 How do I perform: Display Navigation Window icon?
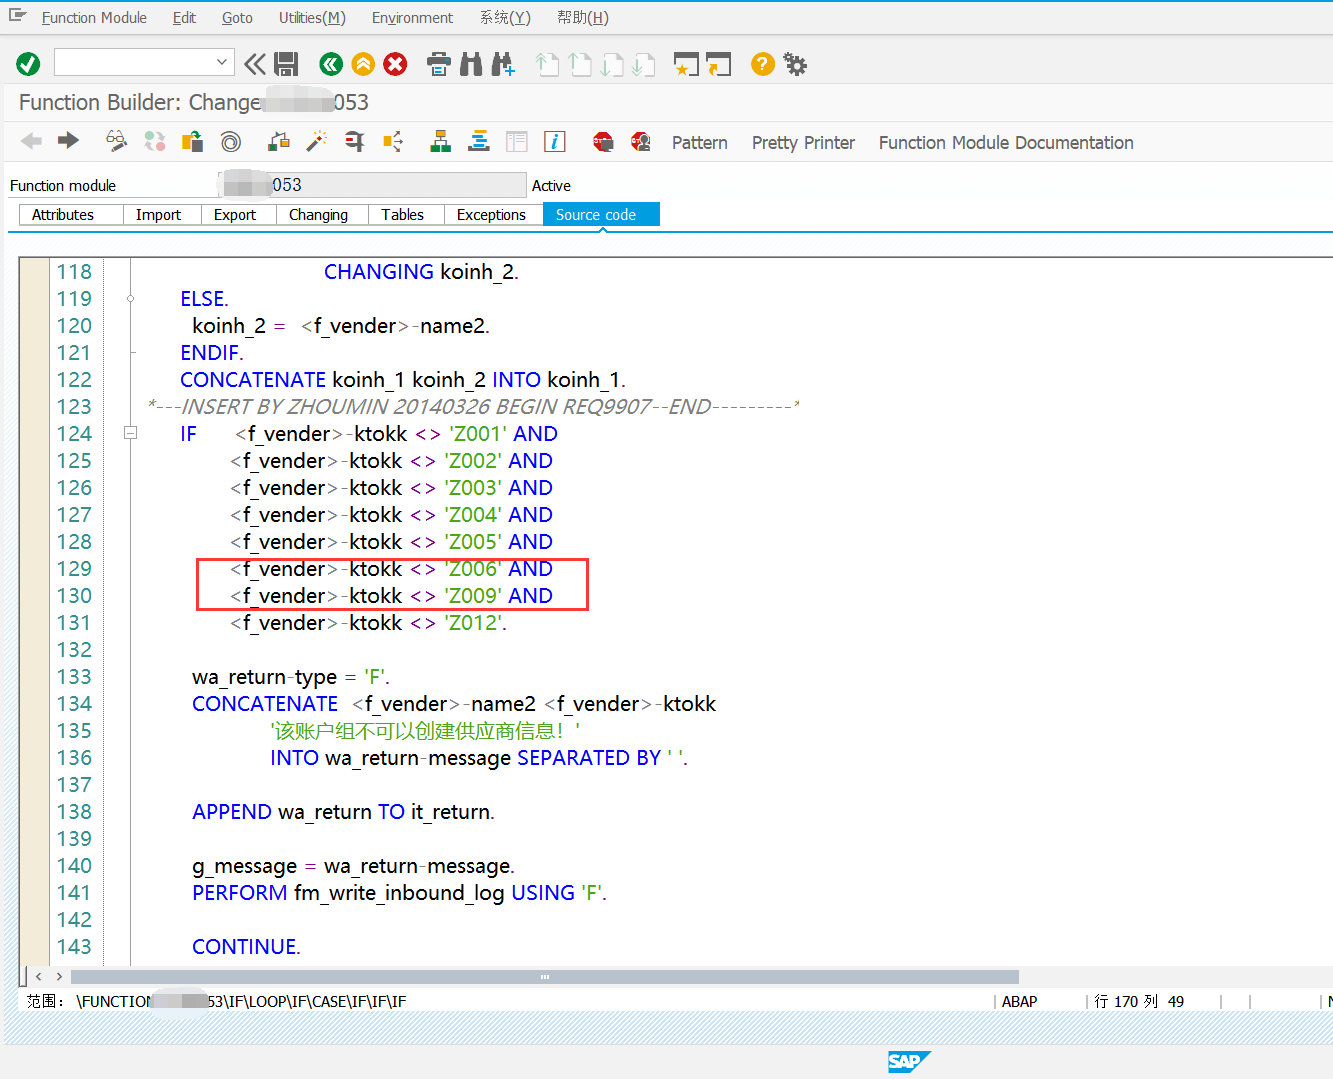(479, 141)
